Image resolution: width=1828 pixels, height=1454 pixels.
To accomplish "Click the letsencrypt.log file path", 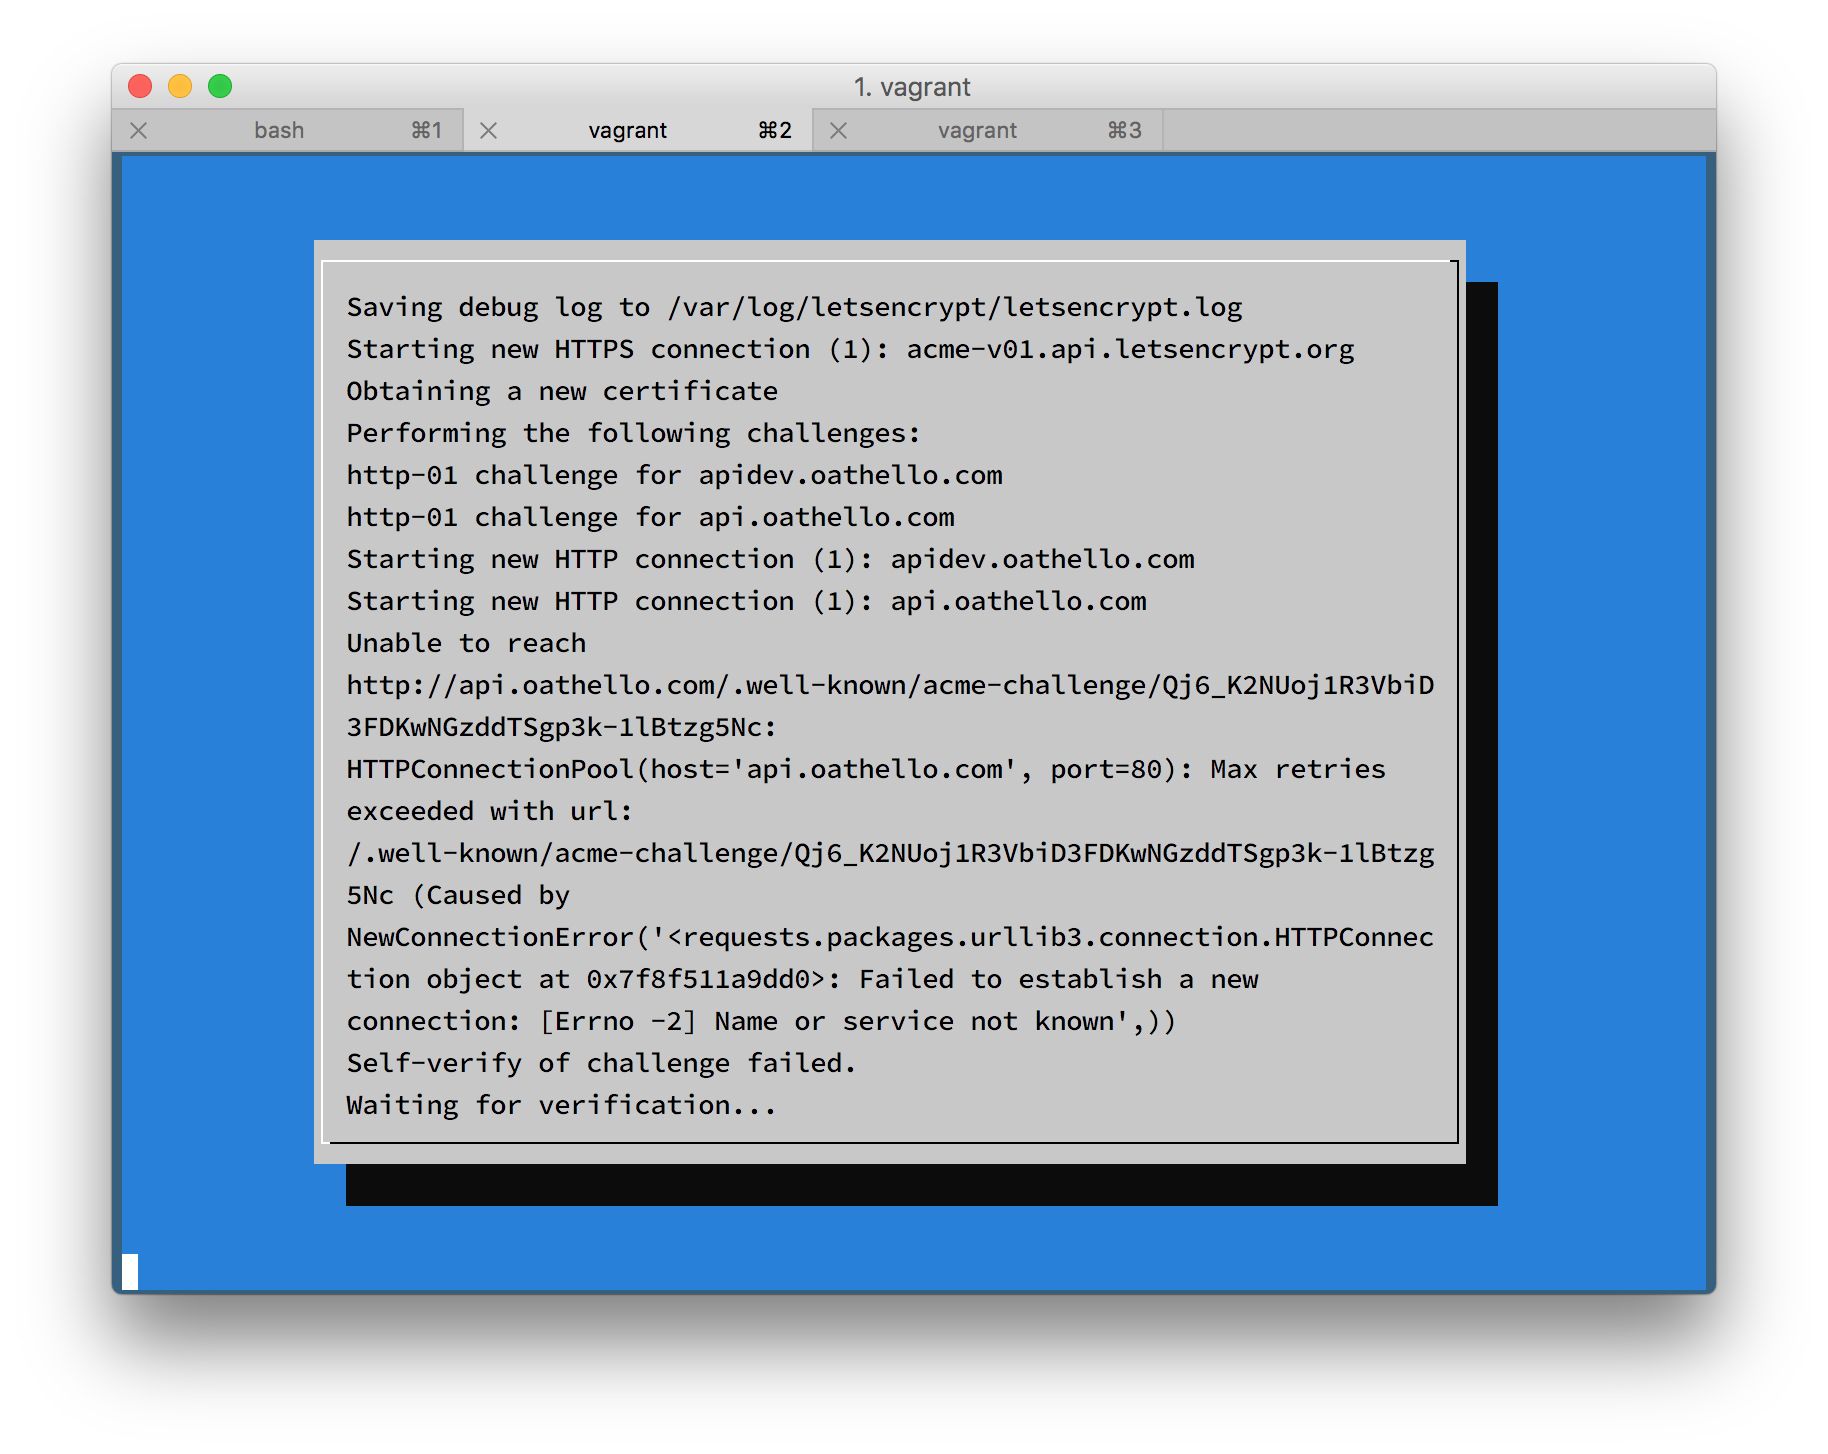I will point(954,307).
